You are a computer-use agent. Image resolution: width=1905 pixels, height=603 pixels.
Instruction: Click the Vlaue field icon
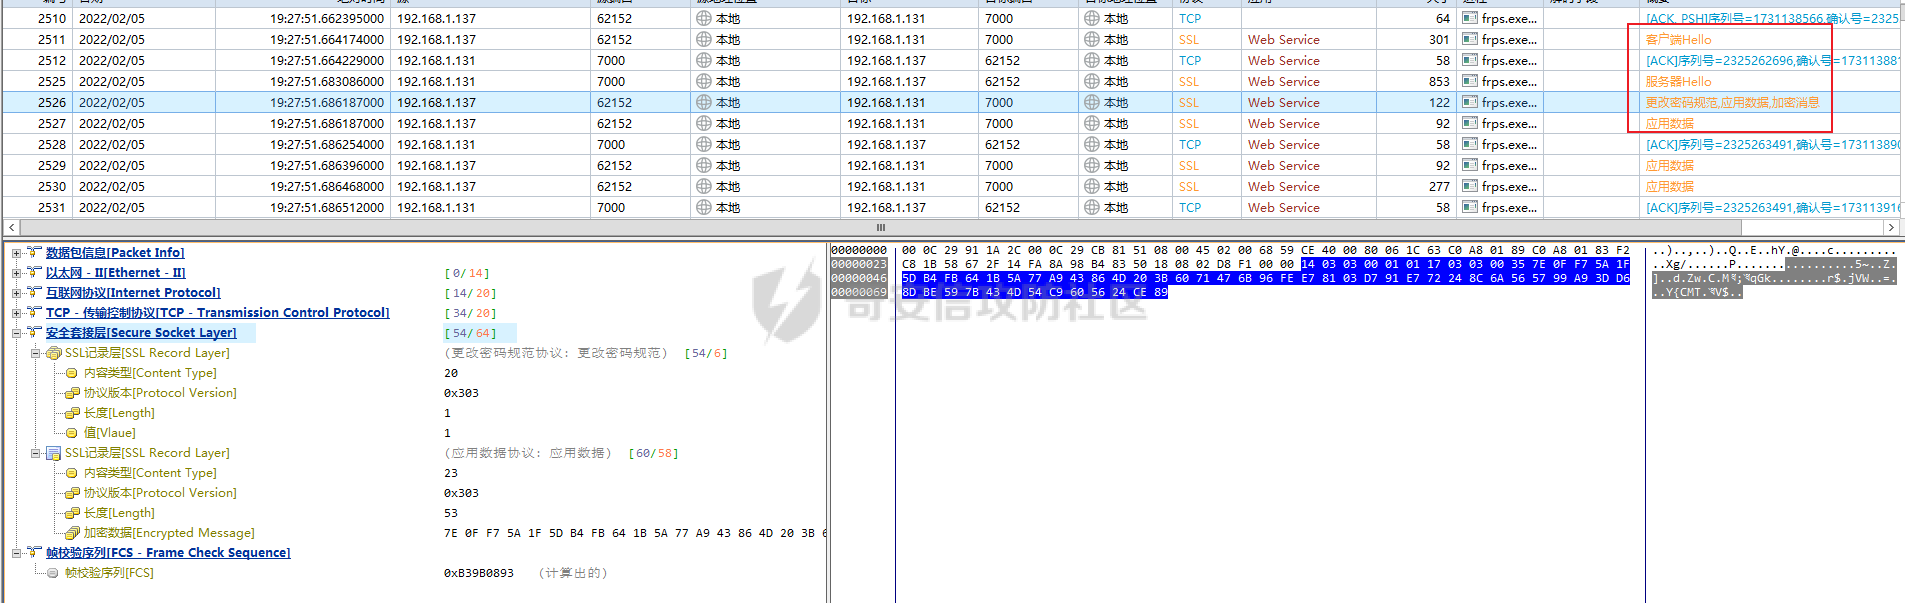click(72, 433)
